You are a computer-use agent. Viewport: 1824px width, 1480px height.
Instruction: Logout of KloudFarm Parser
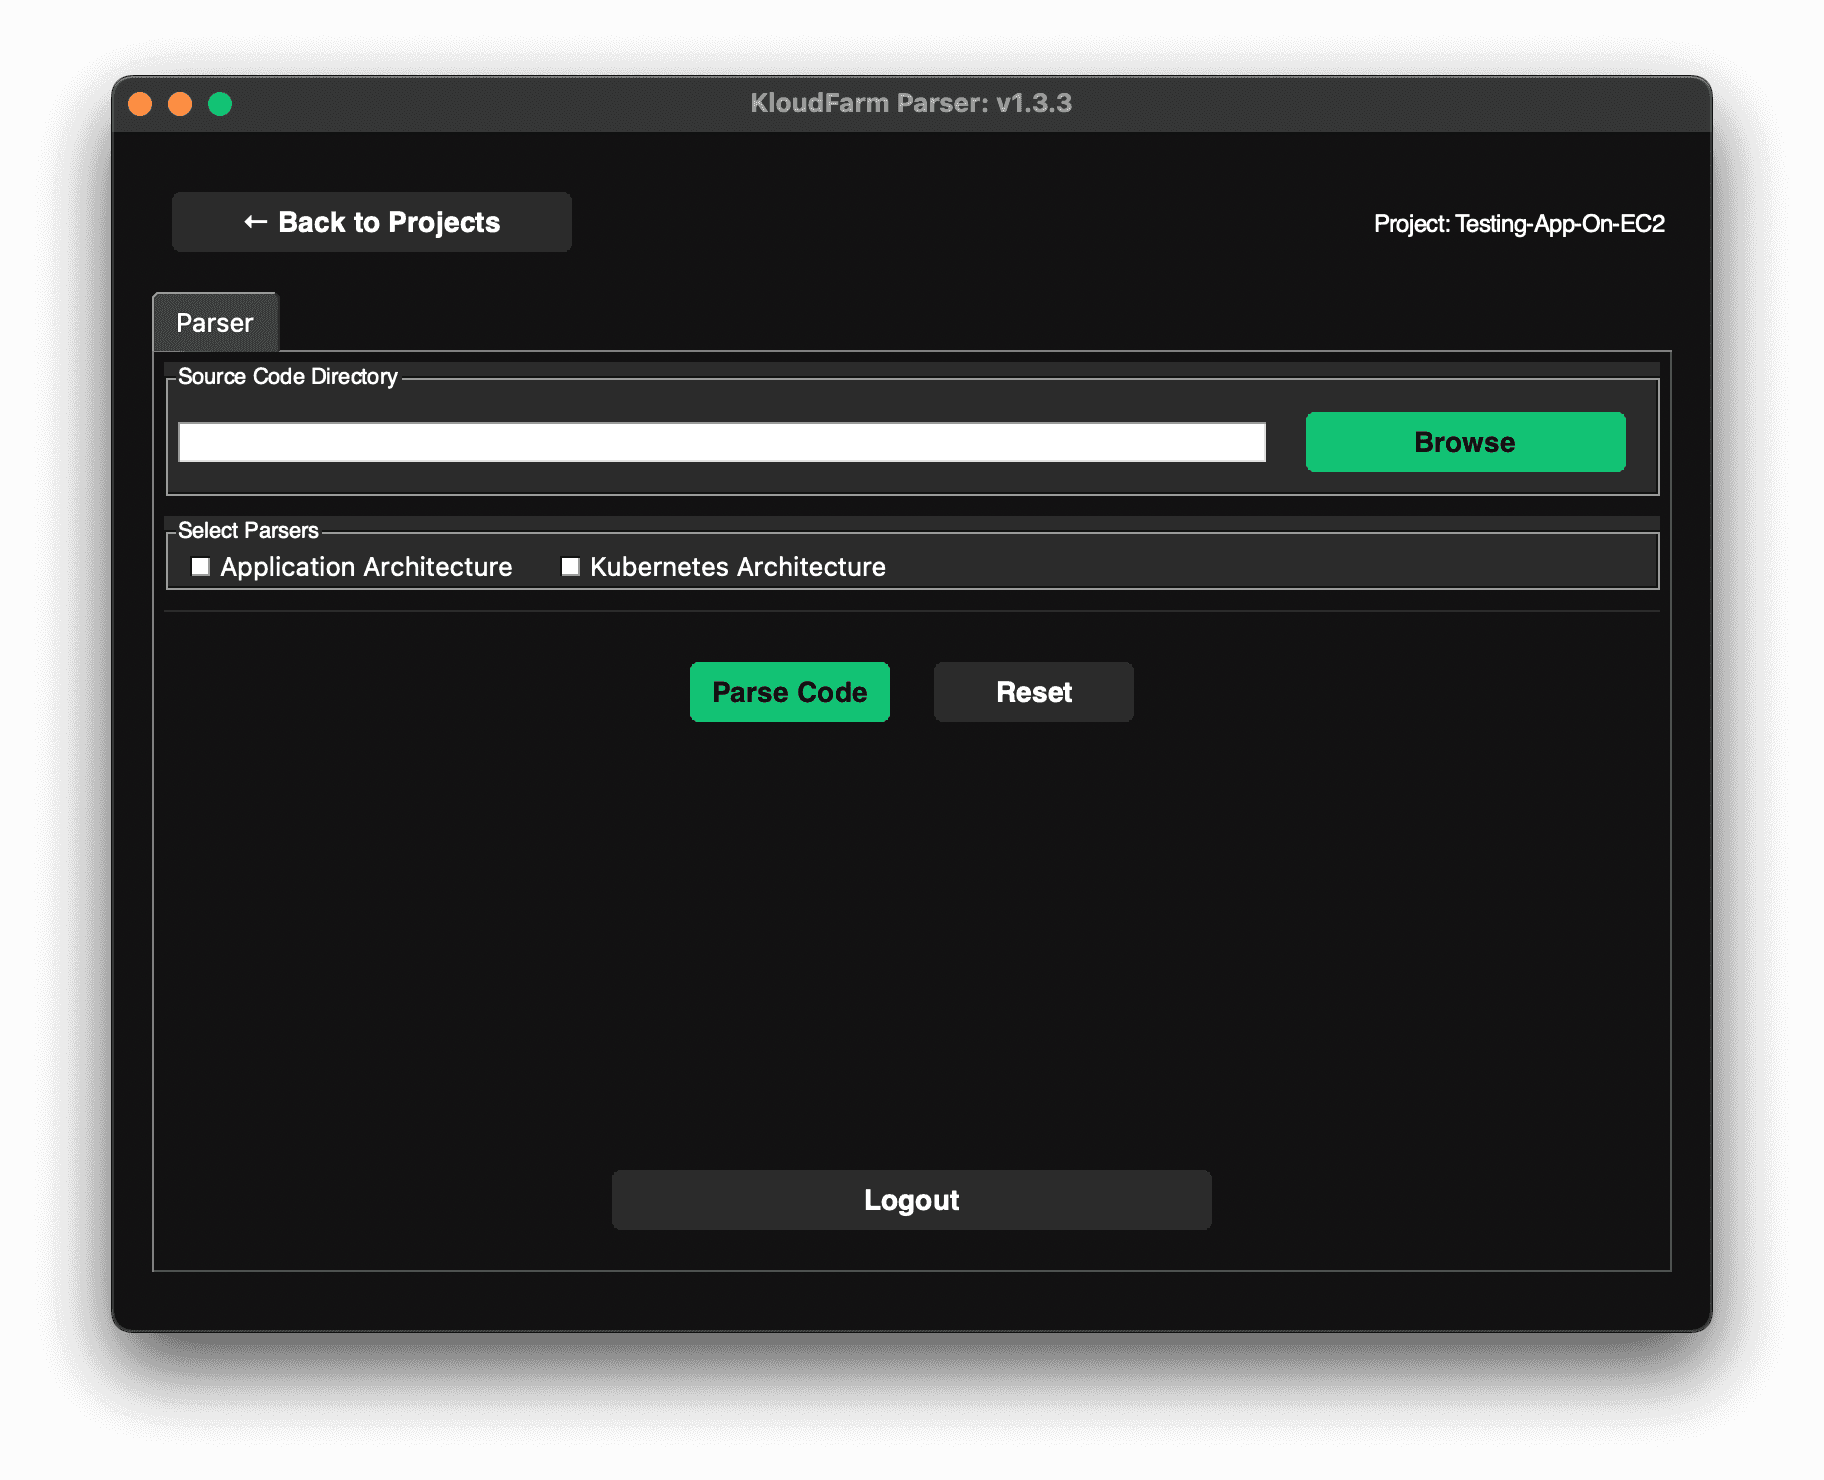(x=910, y=1199)
